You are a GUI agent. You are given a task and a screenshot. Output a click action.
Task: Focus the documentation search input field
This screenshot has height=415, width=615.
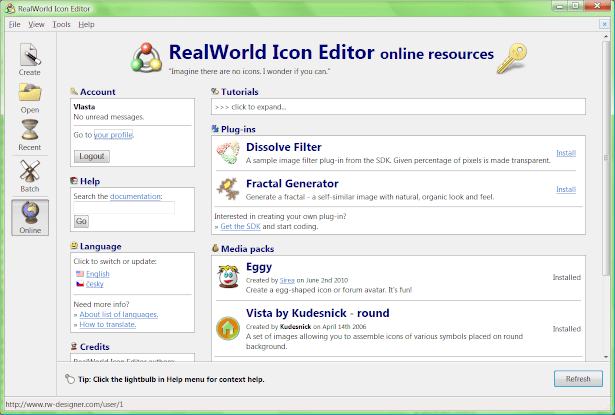tap(124, 208)
